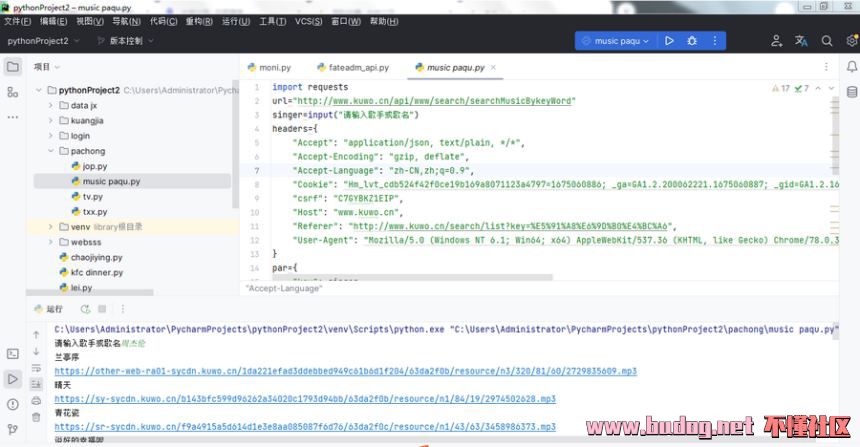The width and height of the screenshot is (860, 447).
Task: Open Run tool window icon in left sidebar
Action: tap(13, 379)
